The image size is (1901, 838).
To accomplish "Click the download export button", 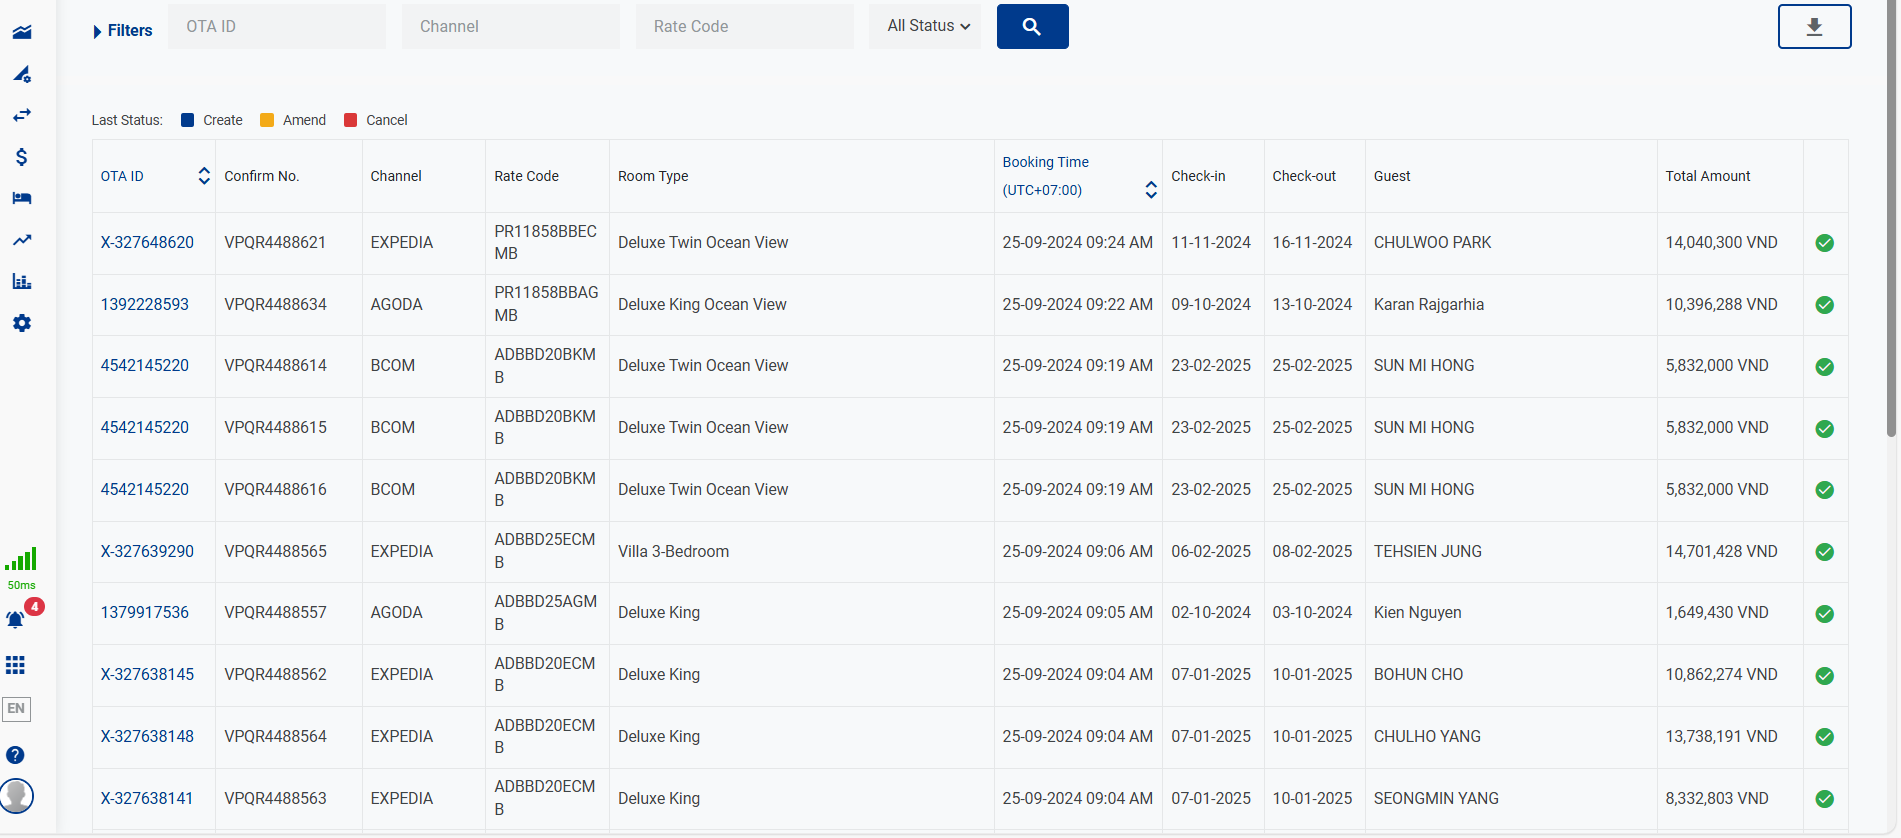I will coord(1814,27).
